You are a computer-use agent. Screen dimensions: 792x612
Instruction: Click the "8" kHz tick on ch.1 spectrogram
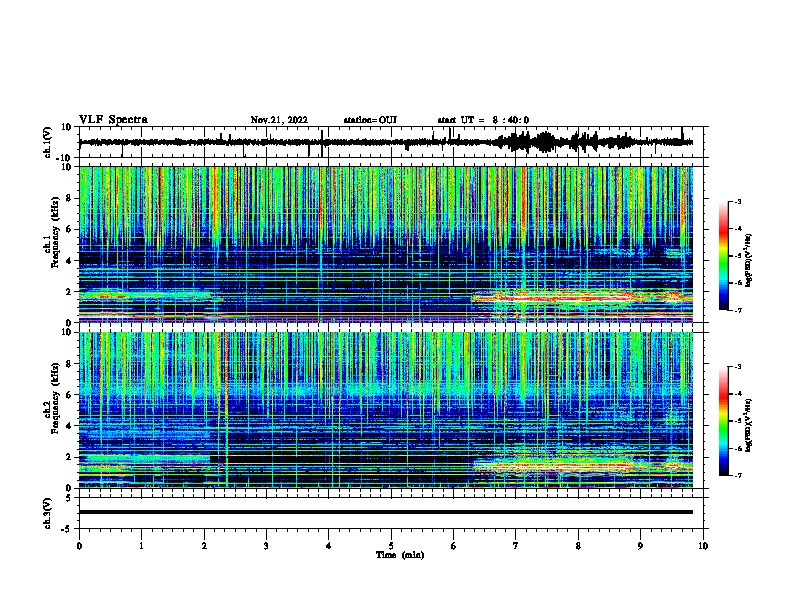pyautogui.click(x=69, y=198)
